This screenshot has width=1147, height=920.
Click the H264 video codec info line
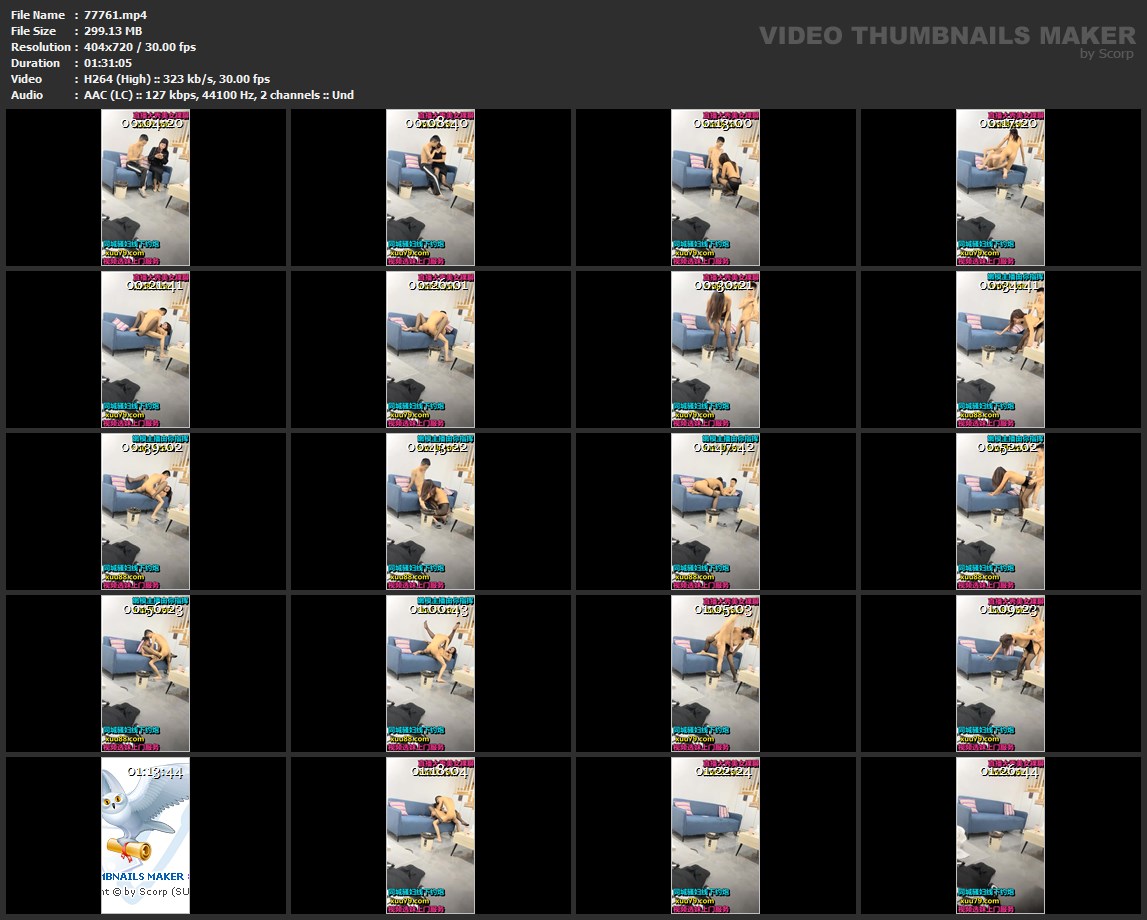[x=177, y=79]
